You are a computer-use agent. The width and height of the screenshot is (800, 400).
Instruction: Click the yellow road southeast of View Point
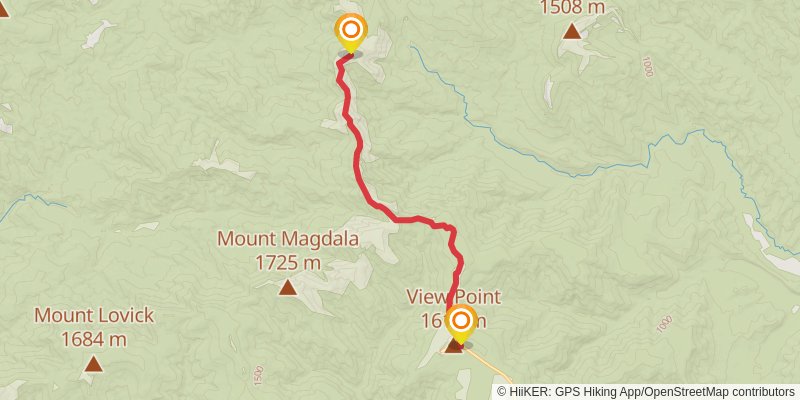click(489, 366)
